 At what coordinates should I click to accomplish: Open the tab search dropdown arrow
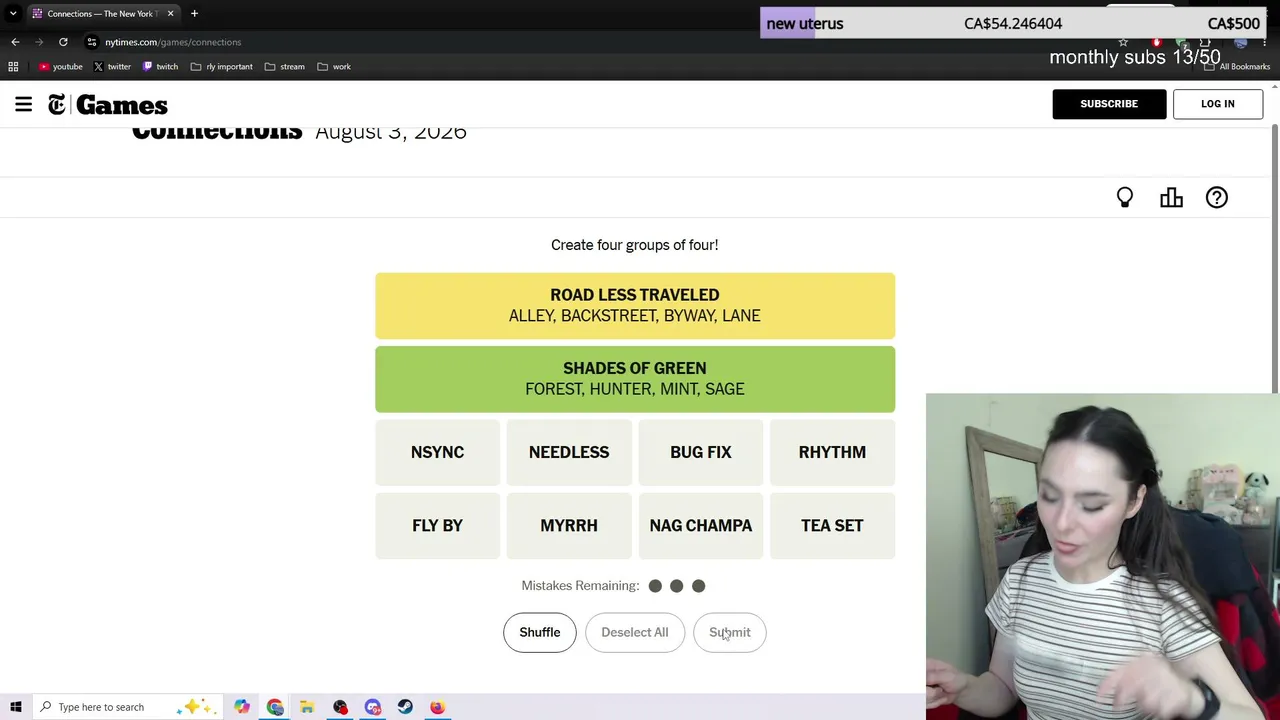pos(13,13)
